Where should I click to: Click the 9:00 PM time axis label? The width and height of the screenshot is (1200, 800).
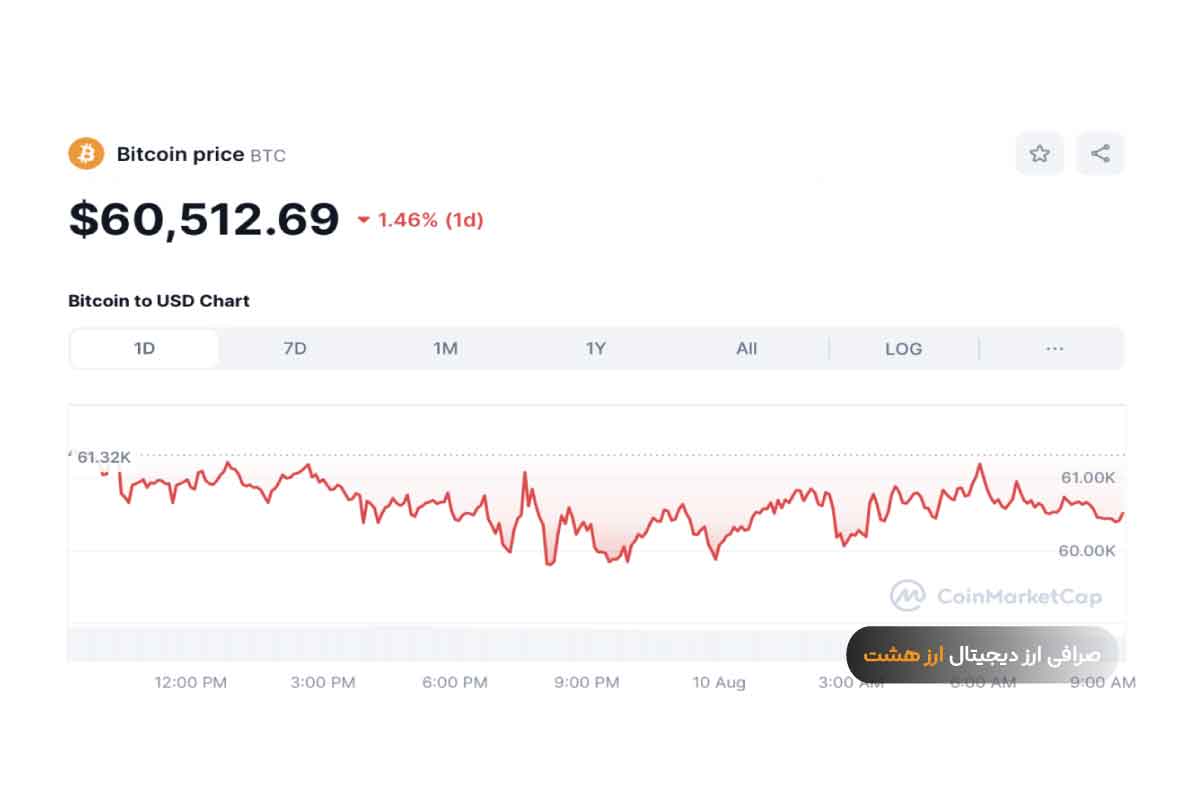[x=586, y=682]
